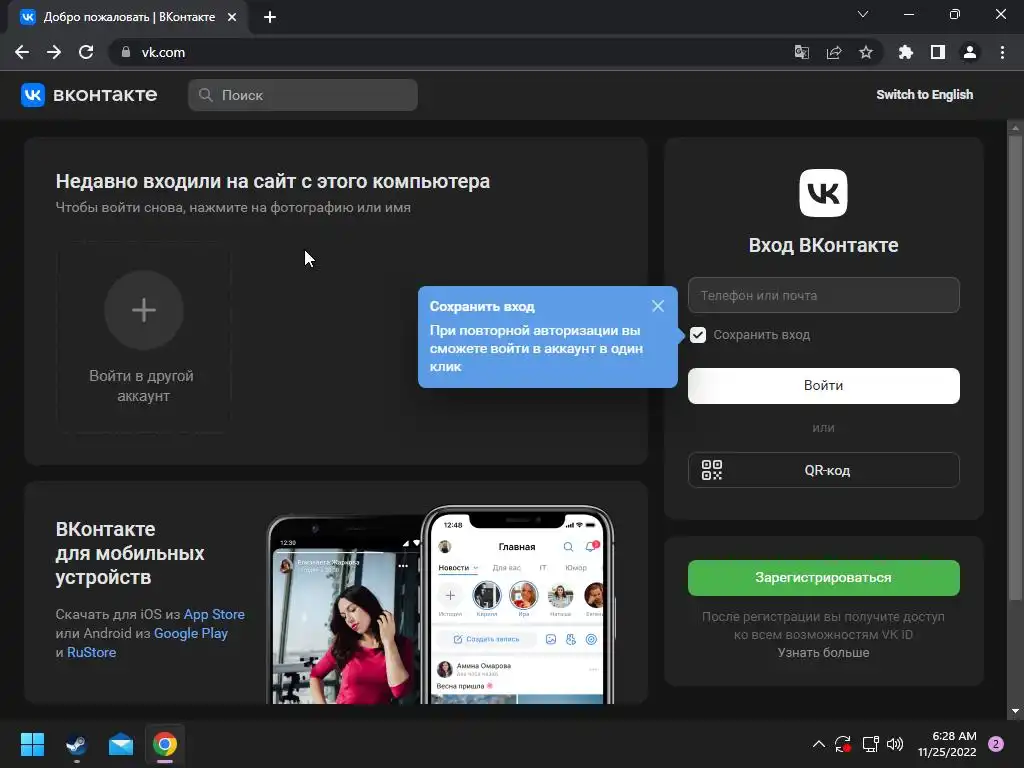
Task: Open the volume speaker tray icon
Action: [895, 744]
